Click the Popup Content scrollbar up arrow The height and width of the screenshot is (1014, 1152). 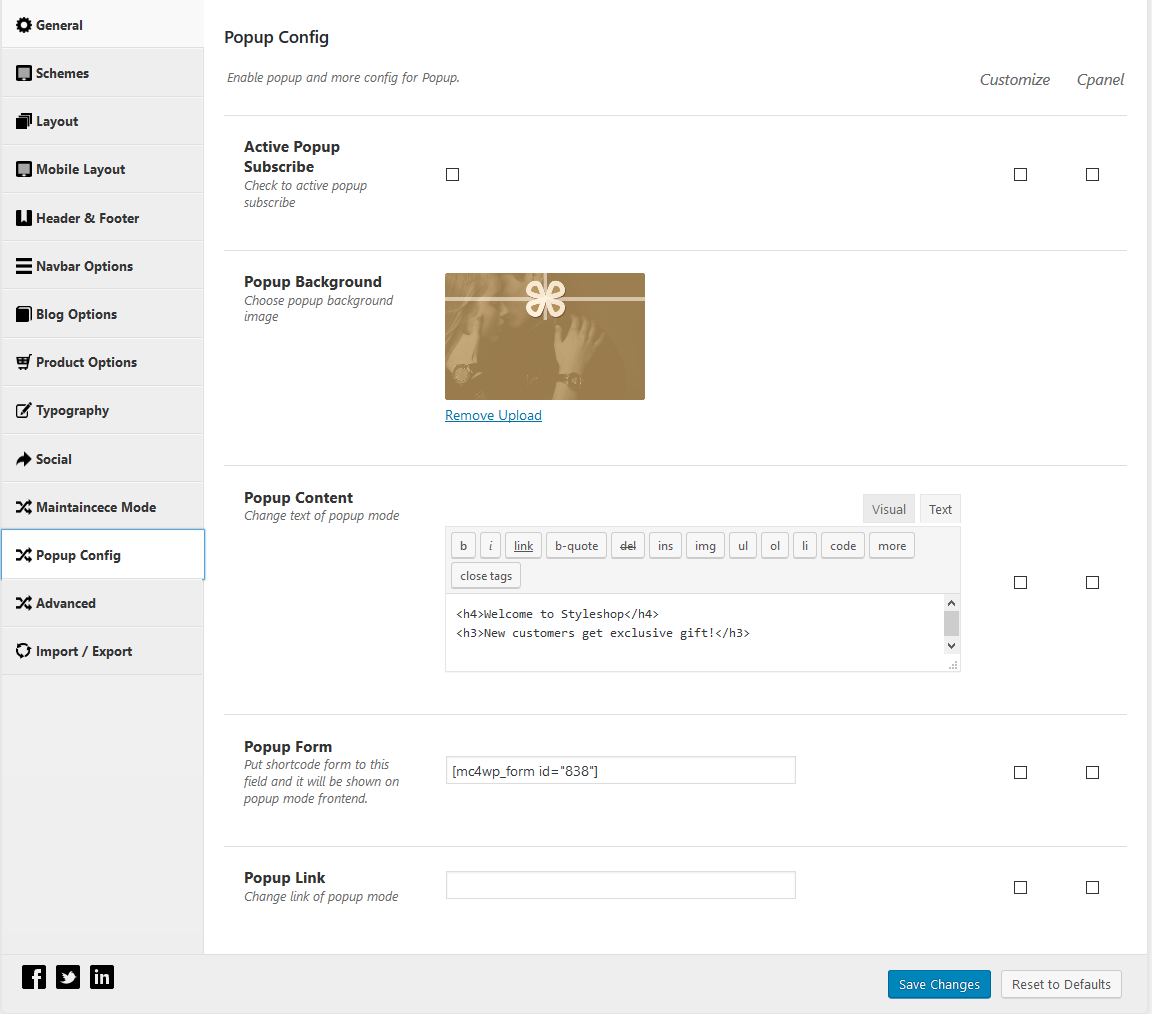(951, 603)
